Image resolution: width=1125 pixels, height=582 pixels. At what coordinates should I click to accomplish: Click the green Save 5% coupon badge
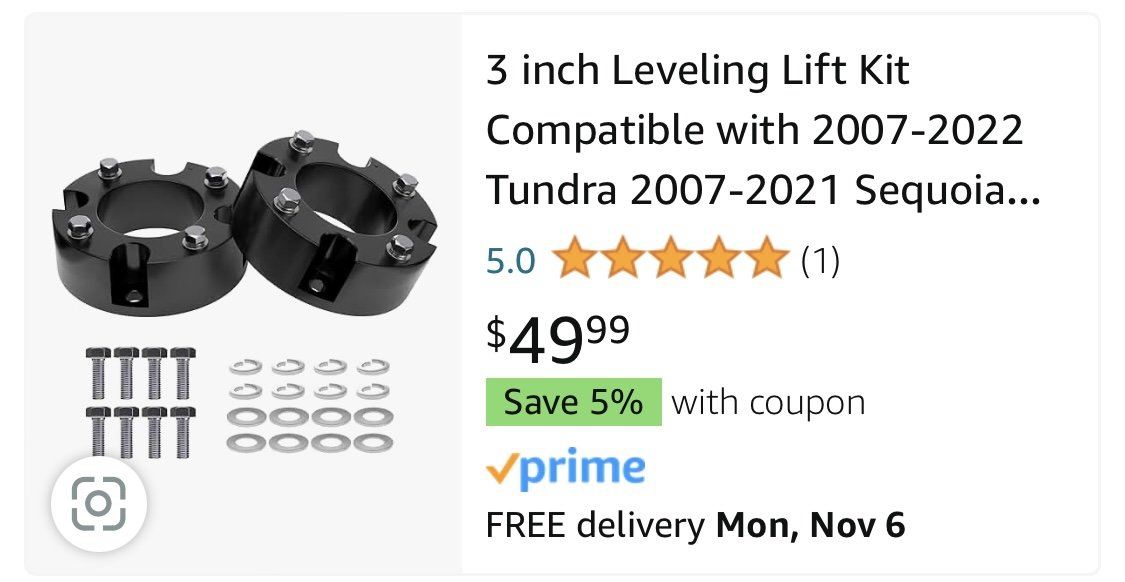point(573,402)
